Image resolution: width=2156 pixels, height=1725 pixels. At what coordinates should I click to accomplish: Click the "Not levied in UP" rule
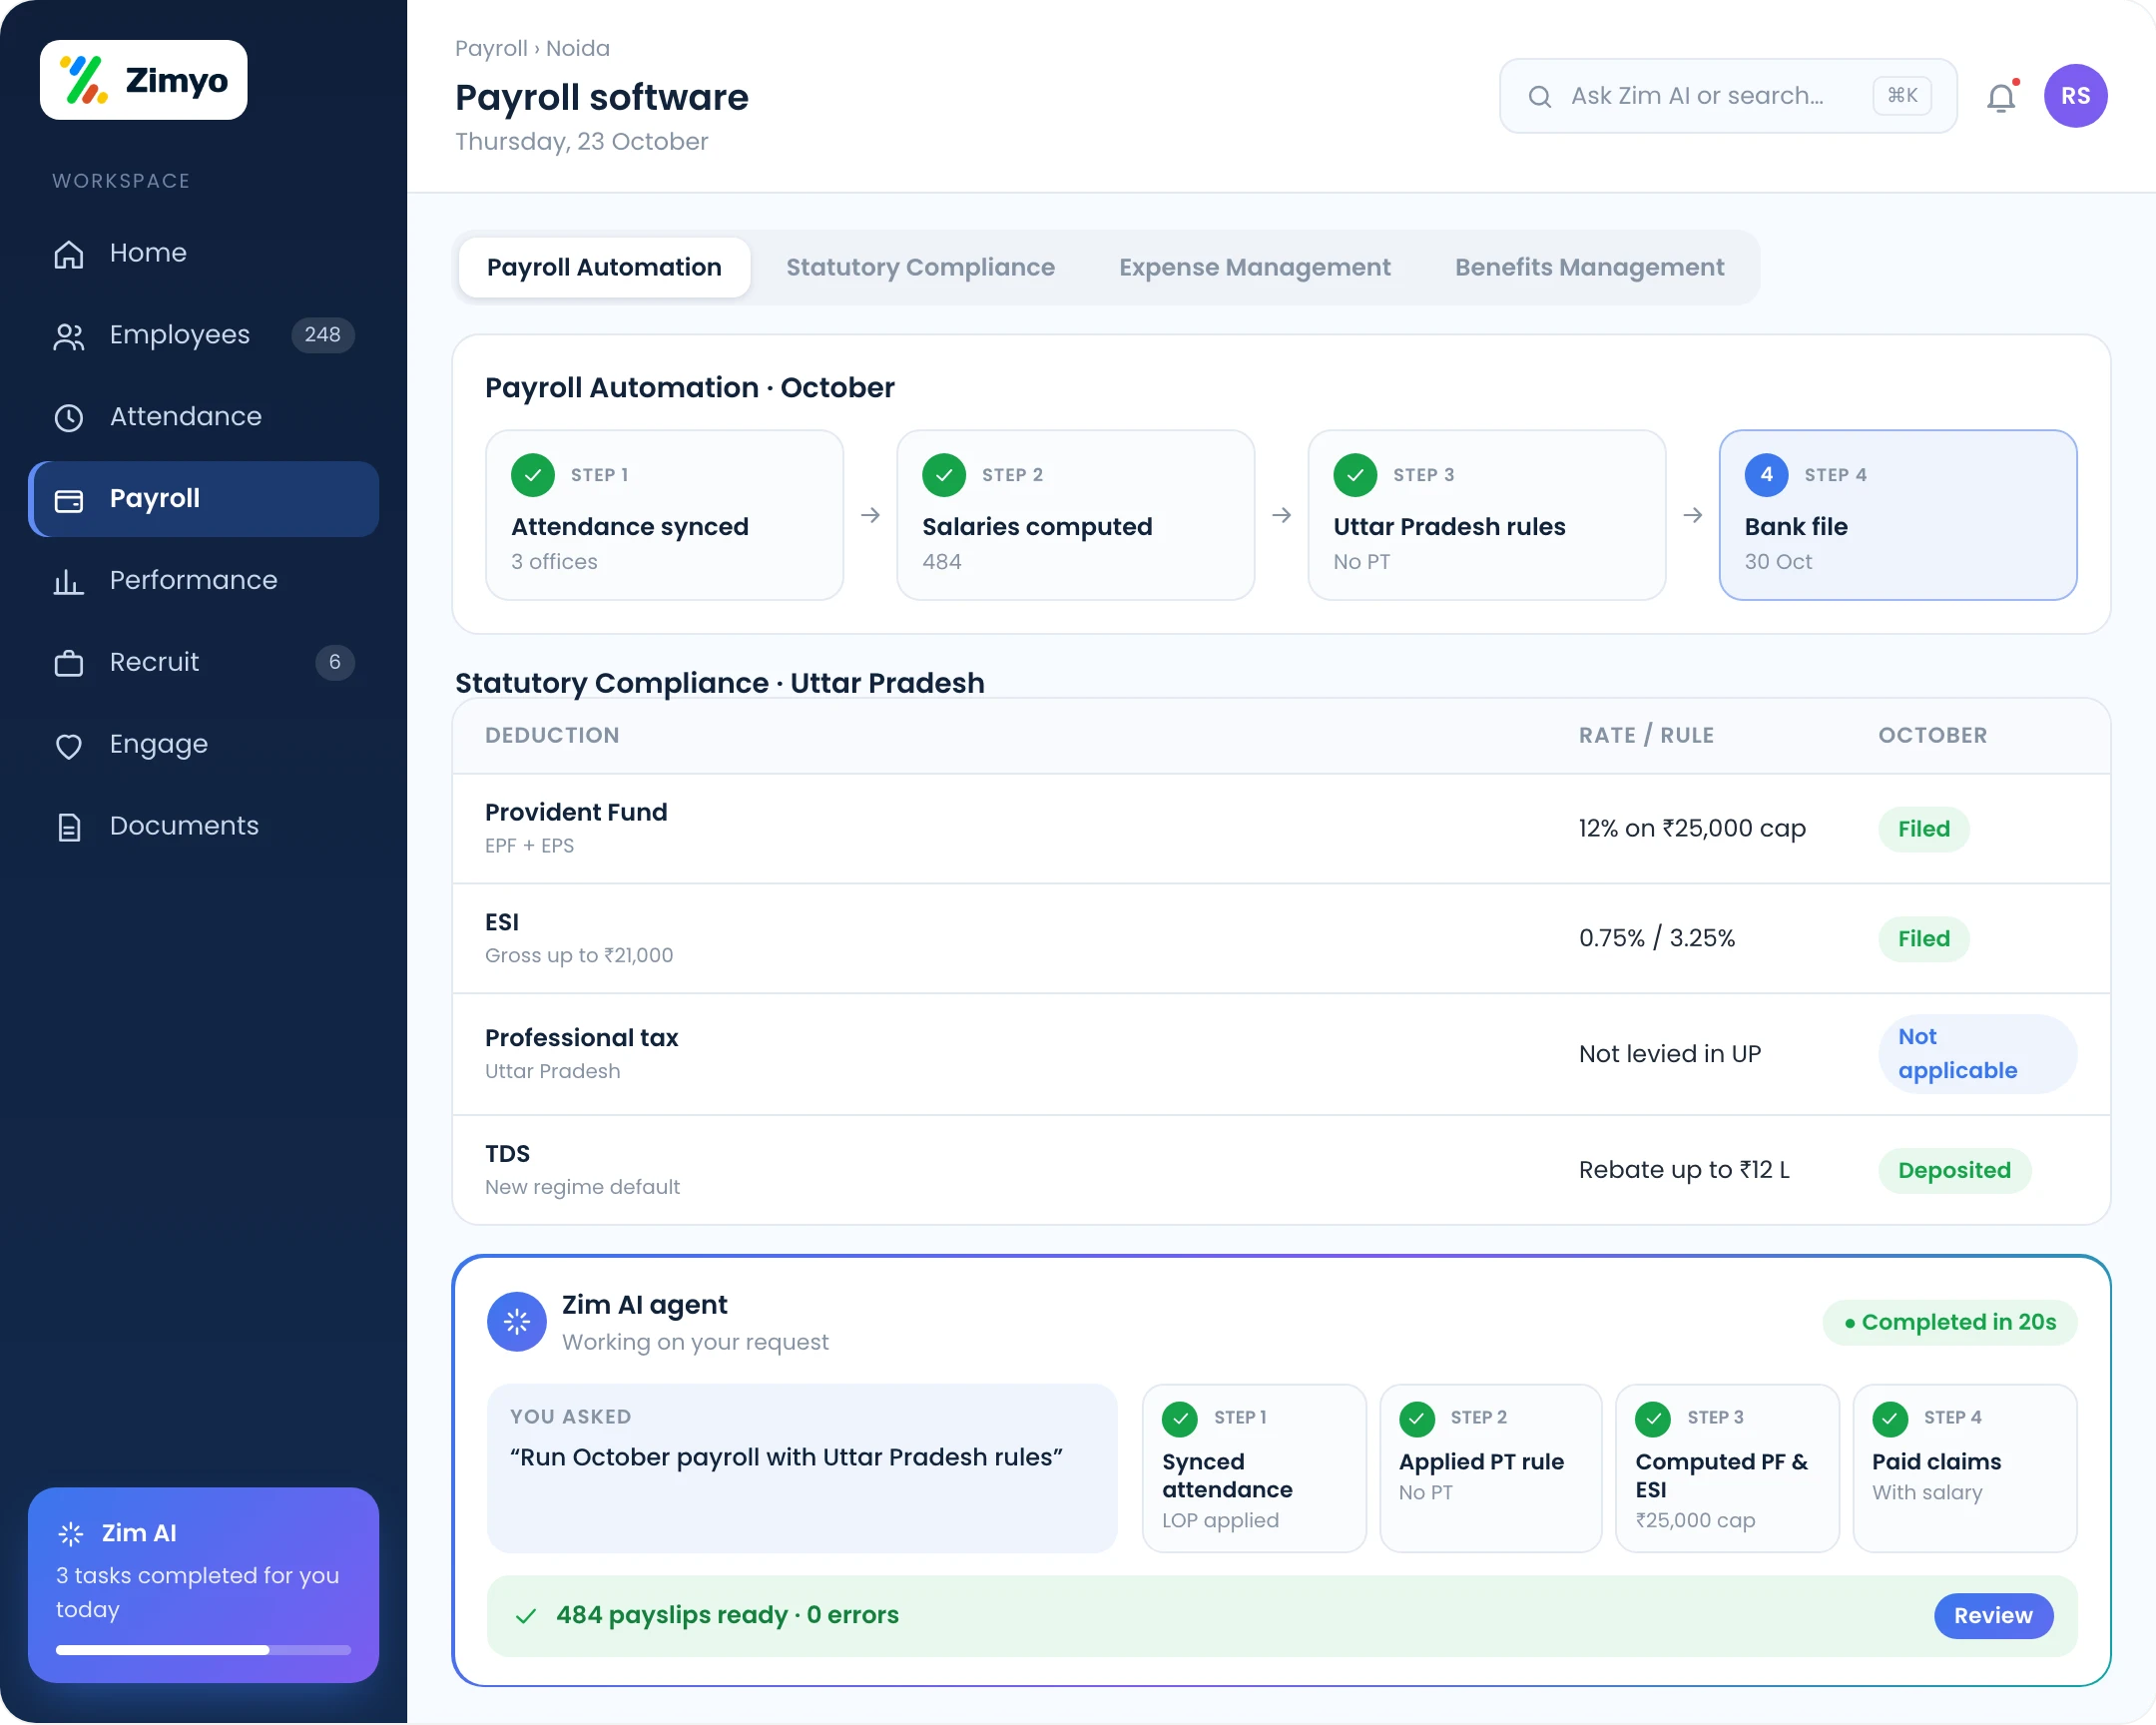coord(1670,1055)
